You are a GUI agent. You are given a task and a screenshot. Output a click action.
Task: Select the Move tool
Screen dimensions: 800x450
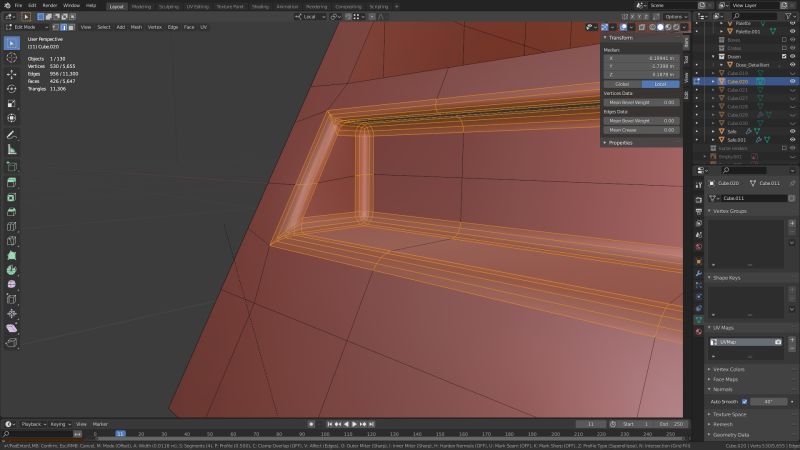(x=11, y=74)
